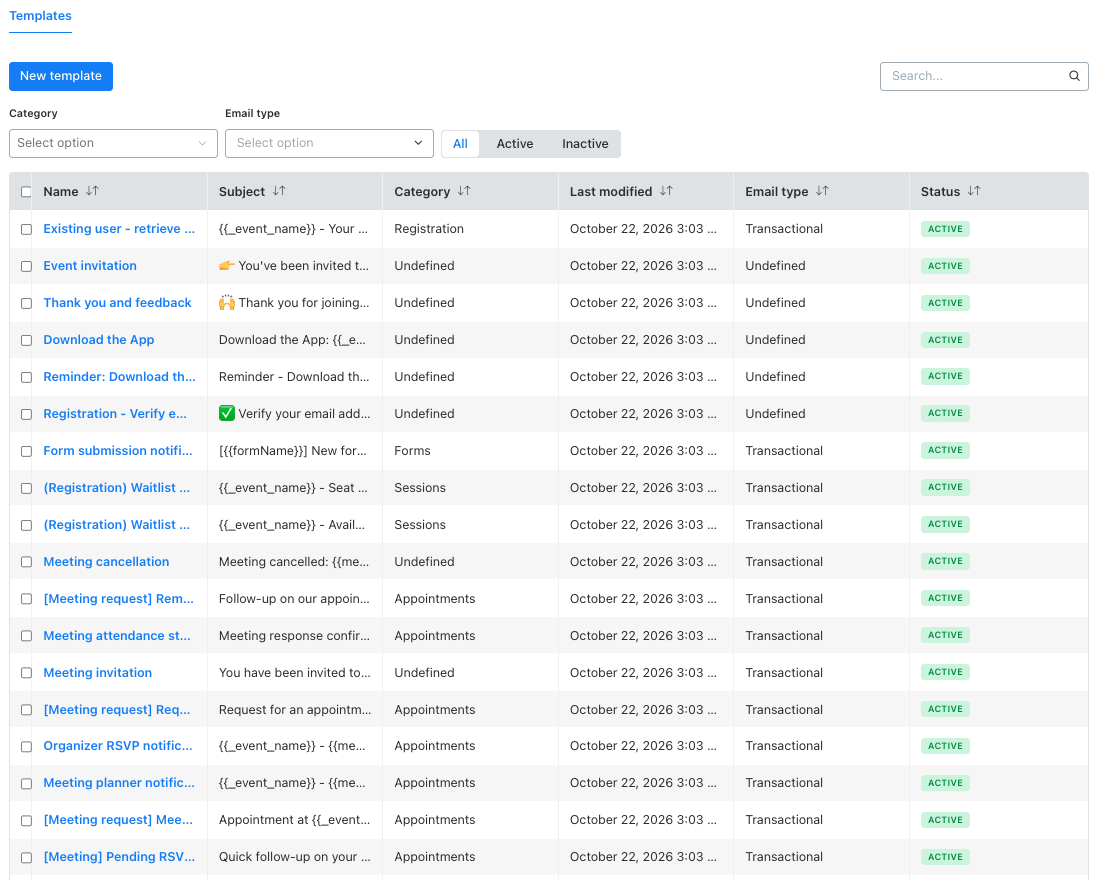The height and width of the screenshot is (880, 1095).
Task: Check the Reminder: Download row checkbox
Action: tap(26, 378)
